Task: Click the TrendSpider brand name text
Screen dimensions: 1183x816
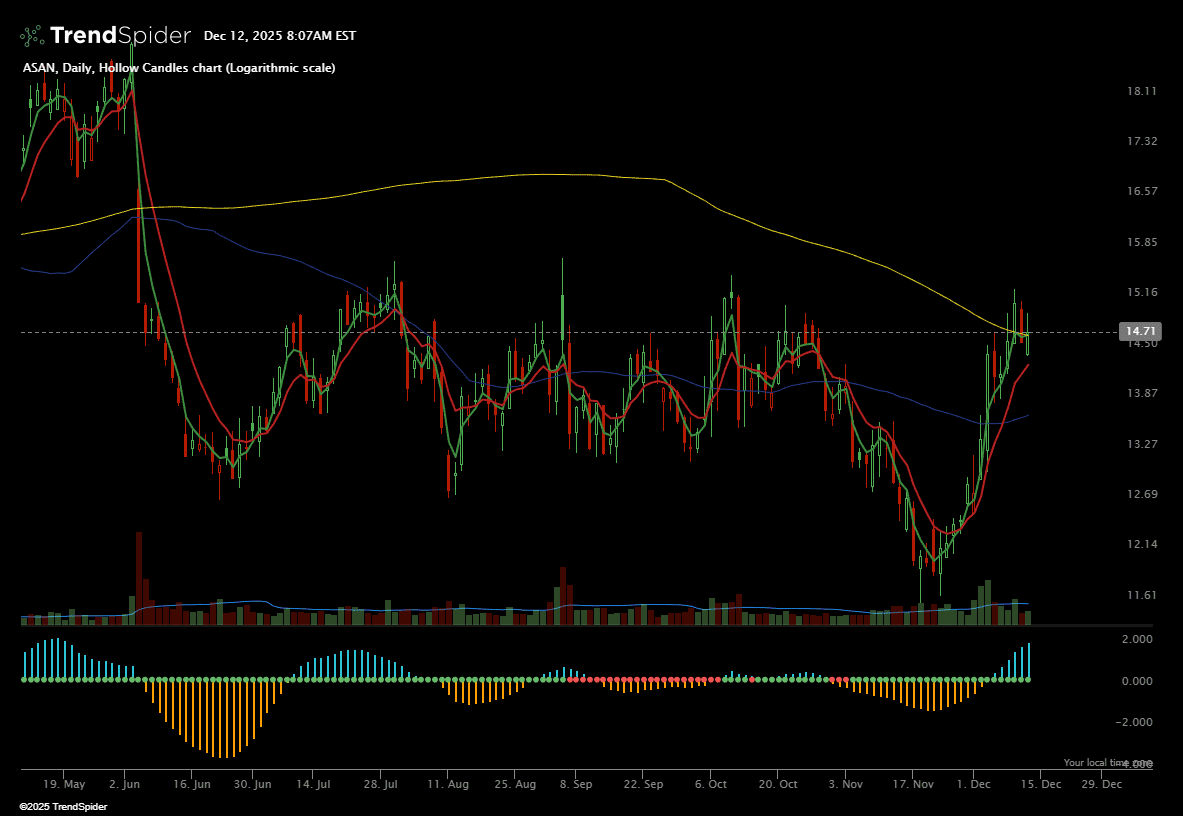Action: click(x=120, y=36)
